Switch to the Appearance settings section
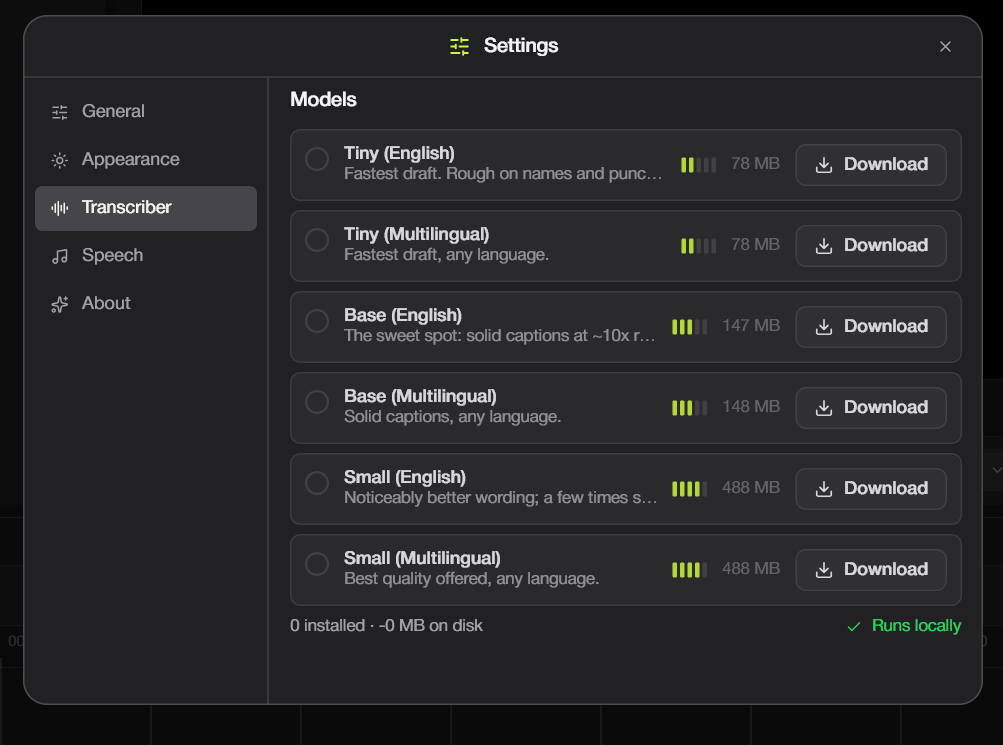This screenshot has height=745, width=1003. [146, 160]
